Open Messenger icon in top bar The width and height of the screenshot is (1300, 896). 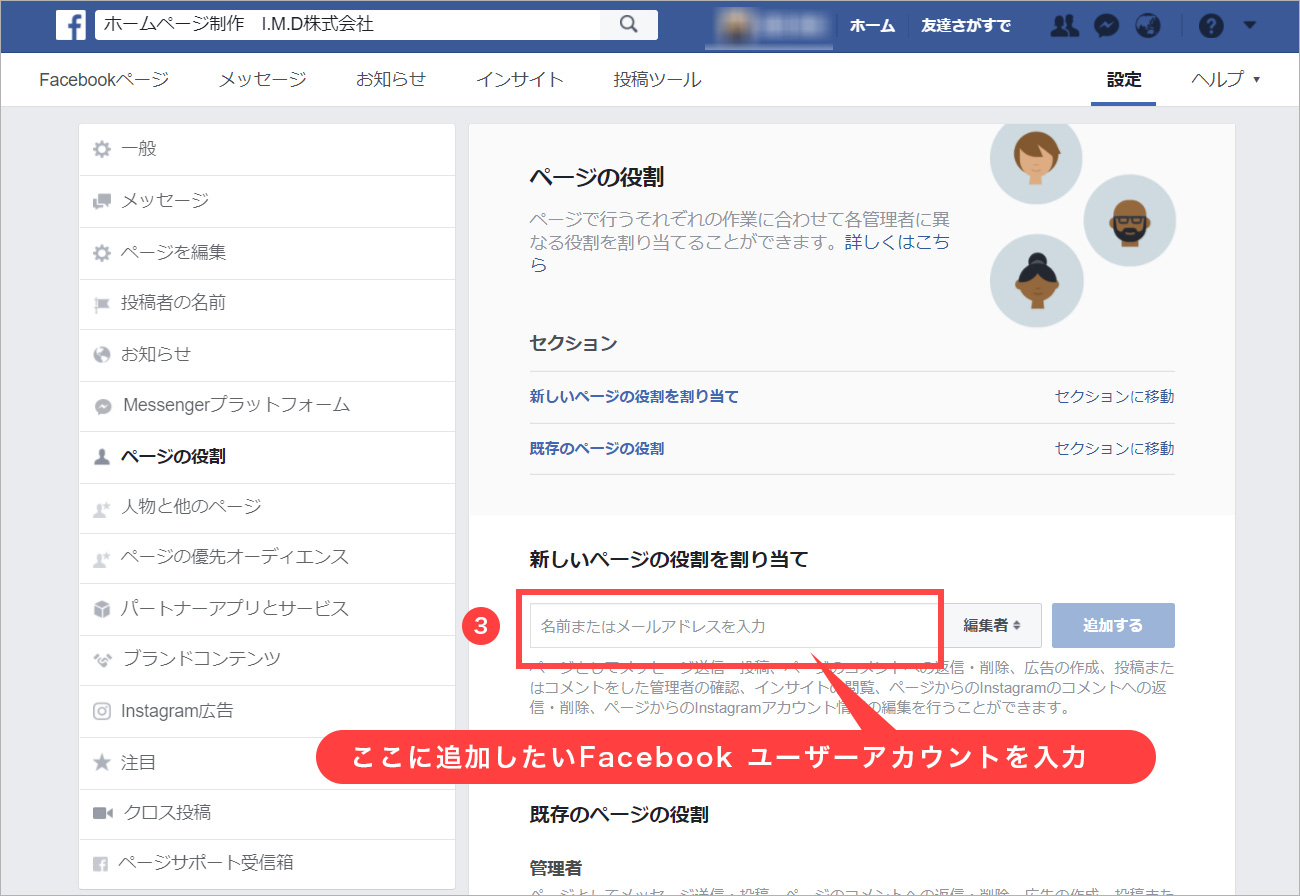[x=1106, y=26]
